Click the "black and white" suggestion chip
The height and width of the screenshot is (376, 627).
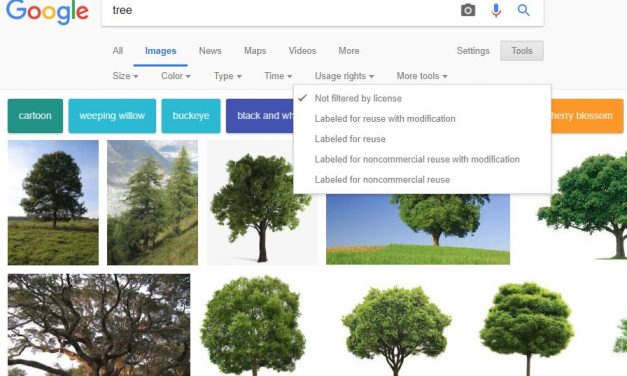260,116
